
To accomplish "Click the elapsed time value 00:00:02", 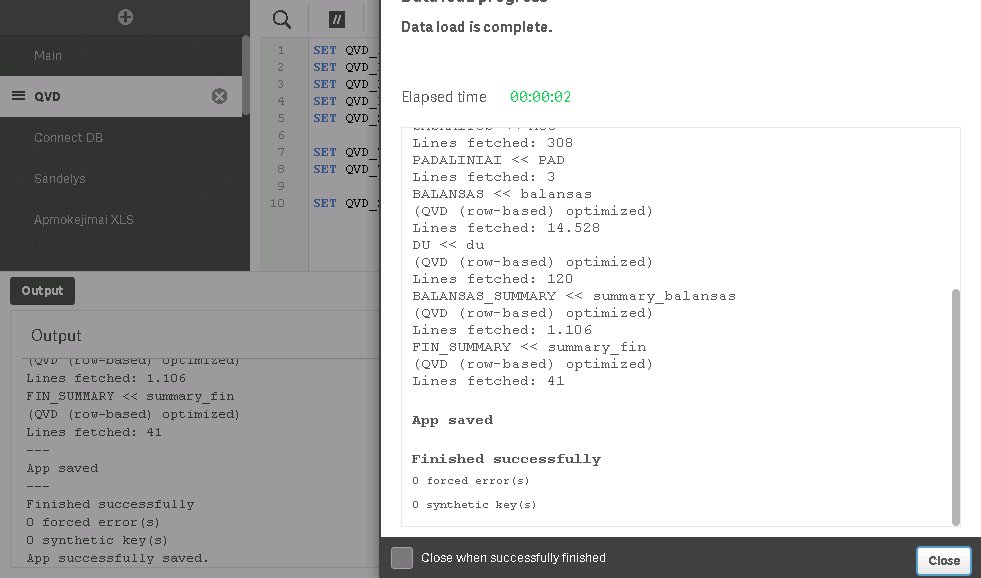I will (x=540, y=97).
